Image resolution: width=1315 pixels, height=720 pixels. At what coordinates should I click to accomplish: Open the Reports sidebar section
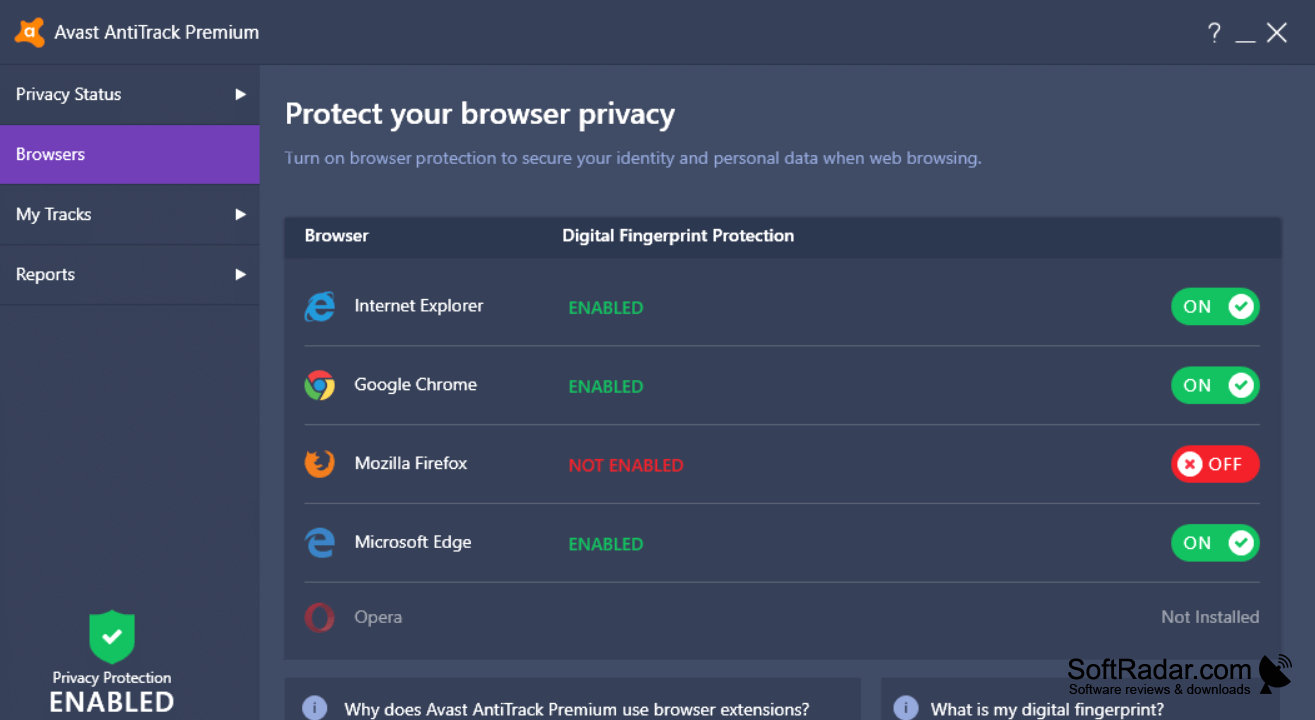click(x=130, y=274)
